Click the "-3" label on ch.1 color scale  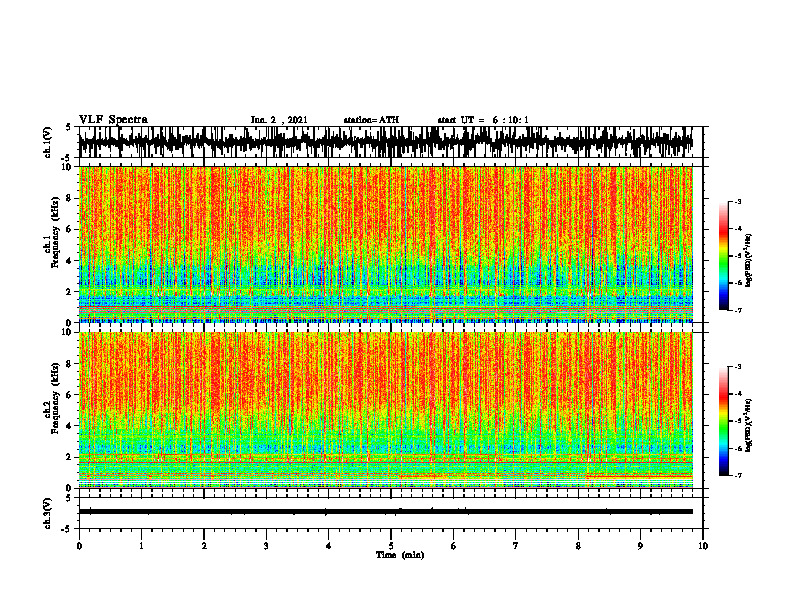738,202
